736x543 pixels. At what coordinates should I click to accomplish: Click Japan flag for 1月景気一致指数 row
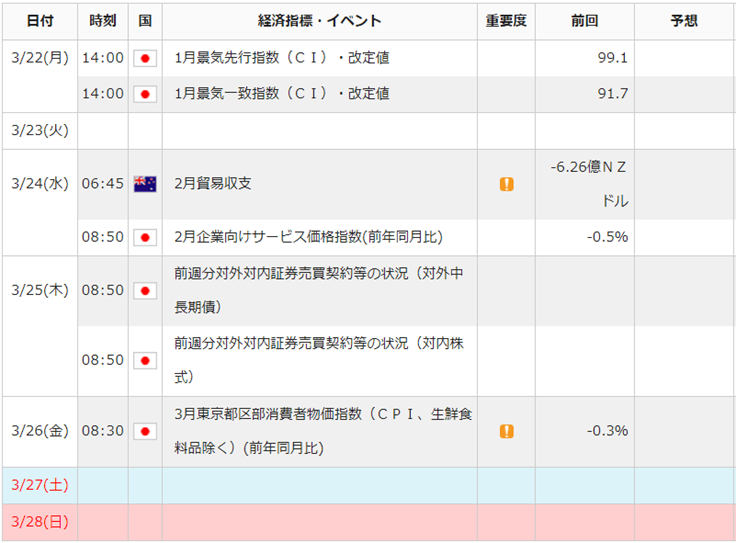(x=145, y=94)
